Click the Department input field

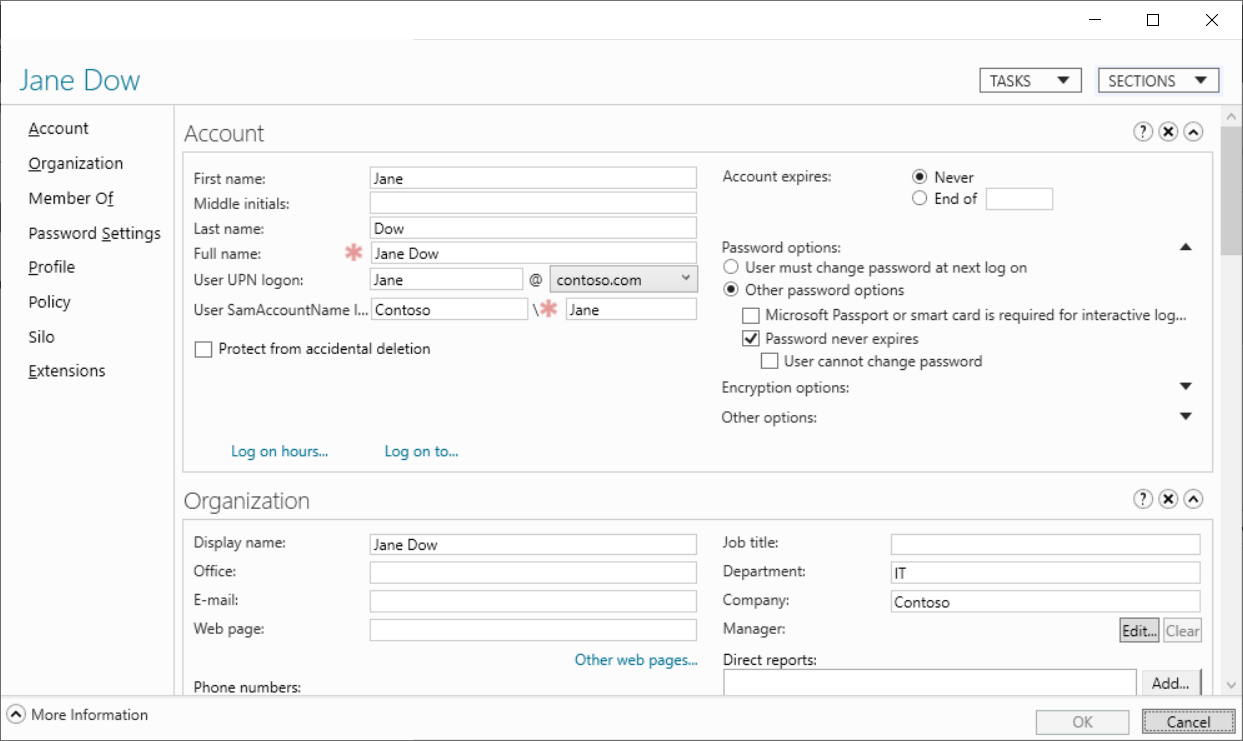(x=1044, y=572)
